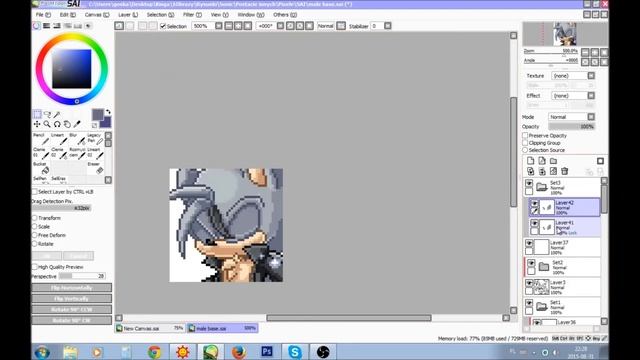Choose the Legacy Pen brush
Viewport: 640px width, 360px height.
click(x=95, y=139)
